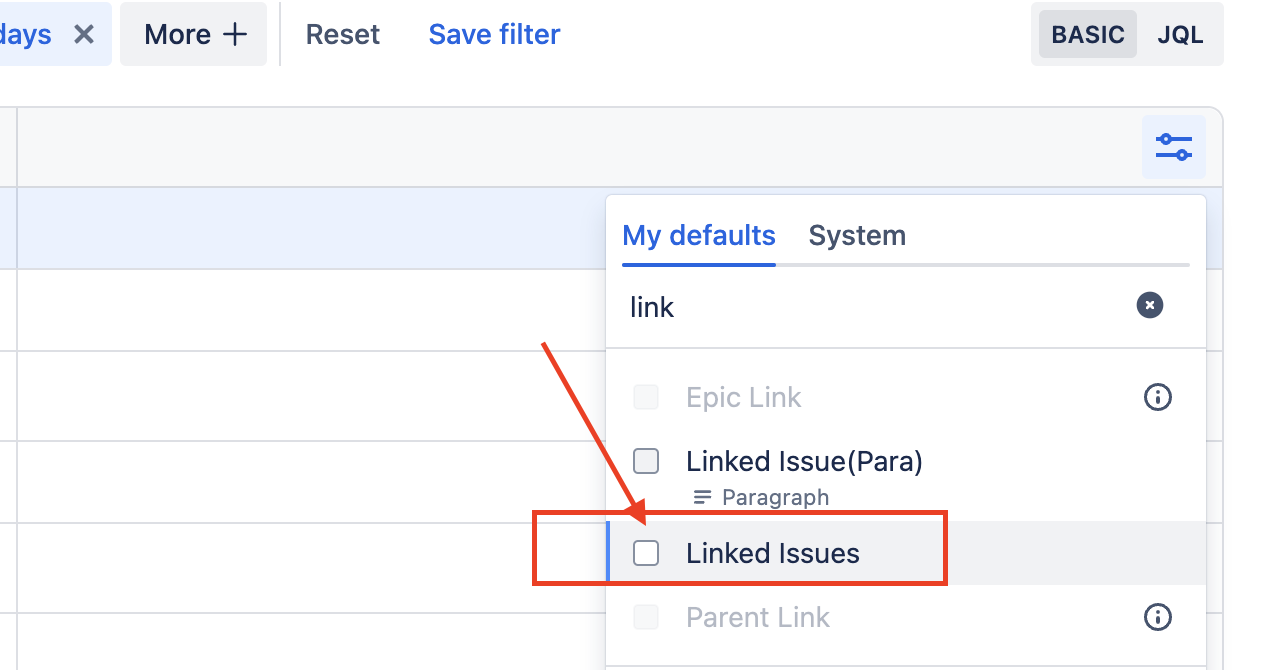Show info for Parent Link
This screenshot has height=670, width=1268.
tap(1157, 617)
